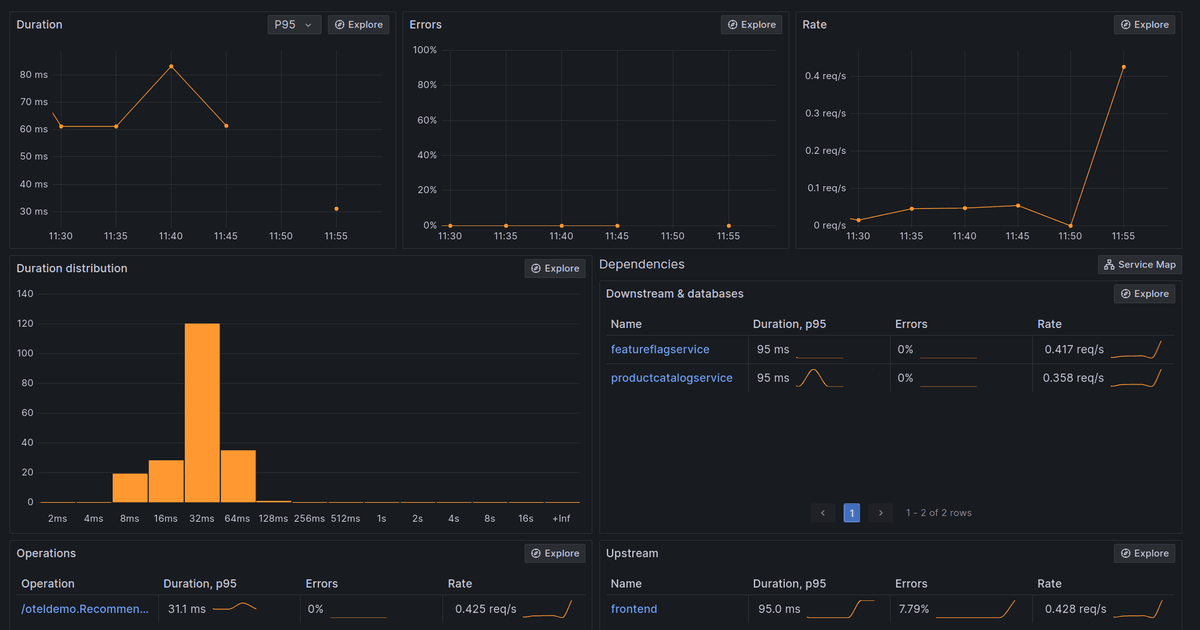The image size is (1200, 630).
Task: Sort Upstream table by Rate header
Action: tap(1049, 584)
